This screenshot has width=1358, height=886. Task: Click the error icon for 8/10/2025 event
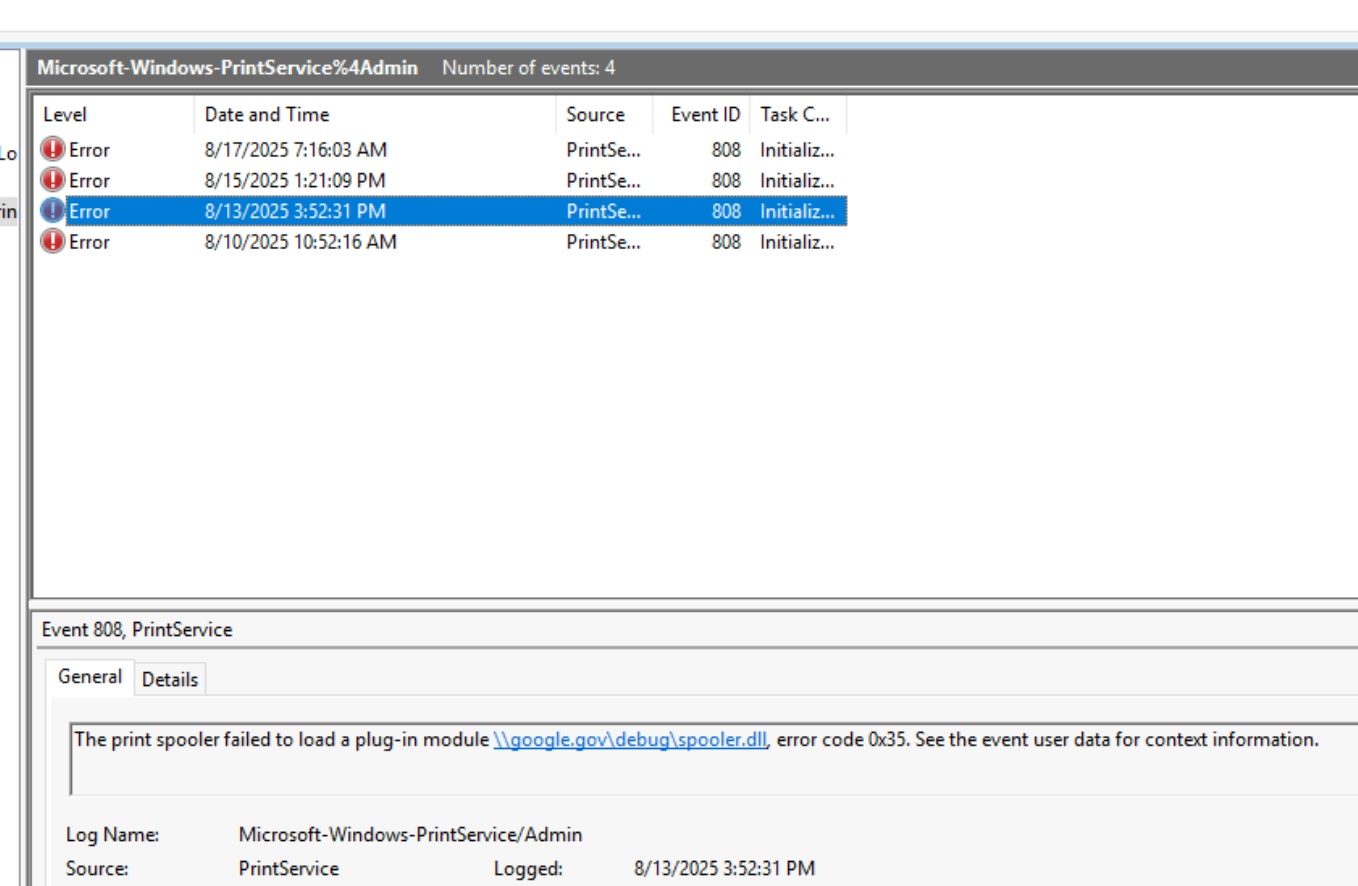[x=52, y=241]
